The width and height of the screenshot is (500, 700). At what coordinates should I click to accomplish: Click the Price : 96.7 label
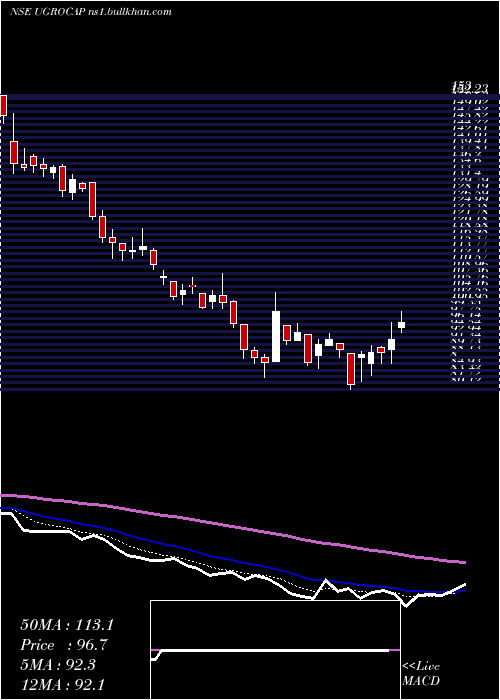[63, 645]
